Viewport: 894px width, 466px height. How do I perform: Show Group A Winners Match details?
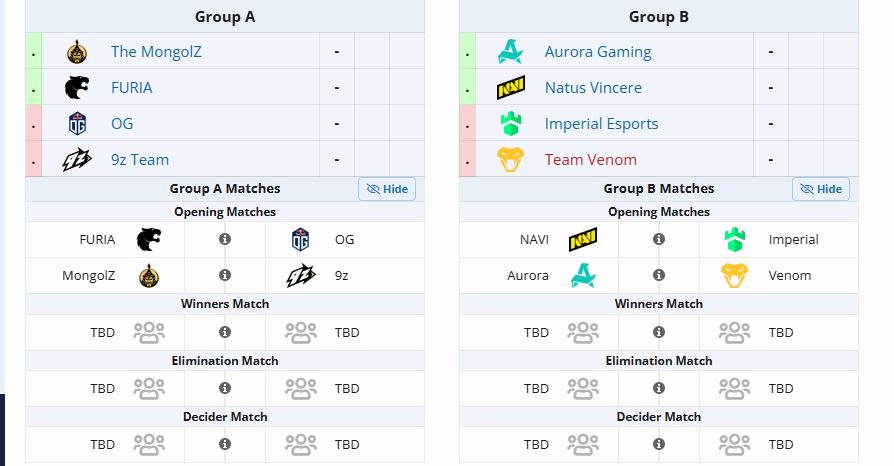(225, 332)
